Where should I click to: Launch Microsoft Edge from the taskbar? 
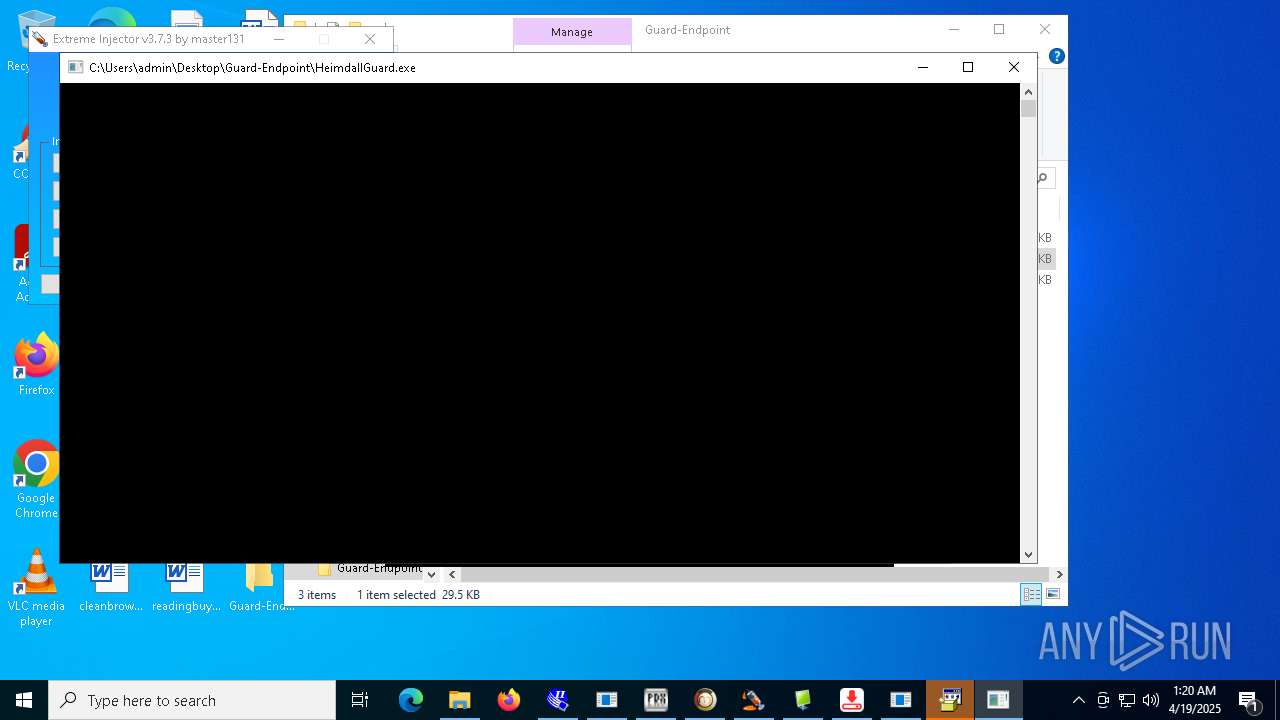click(411, 700)
